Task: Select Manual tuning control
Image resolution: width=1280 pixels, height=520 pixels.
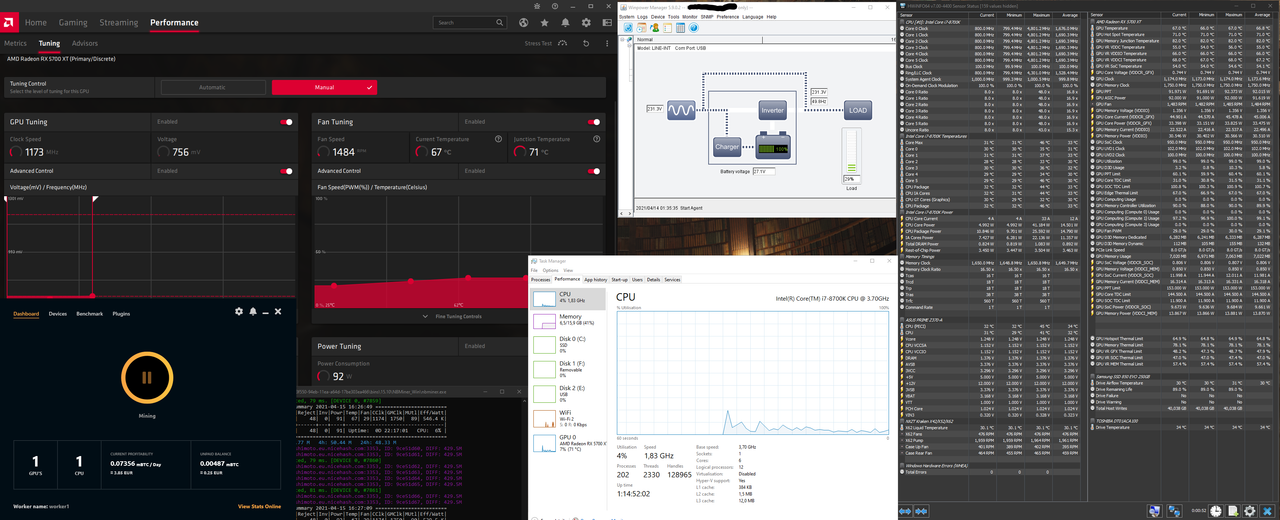Action: coord(324,87)
